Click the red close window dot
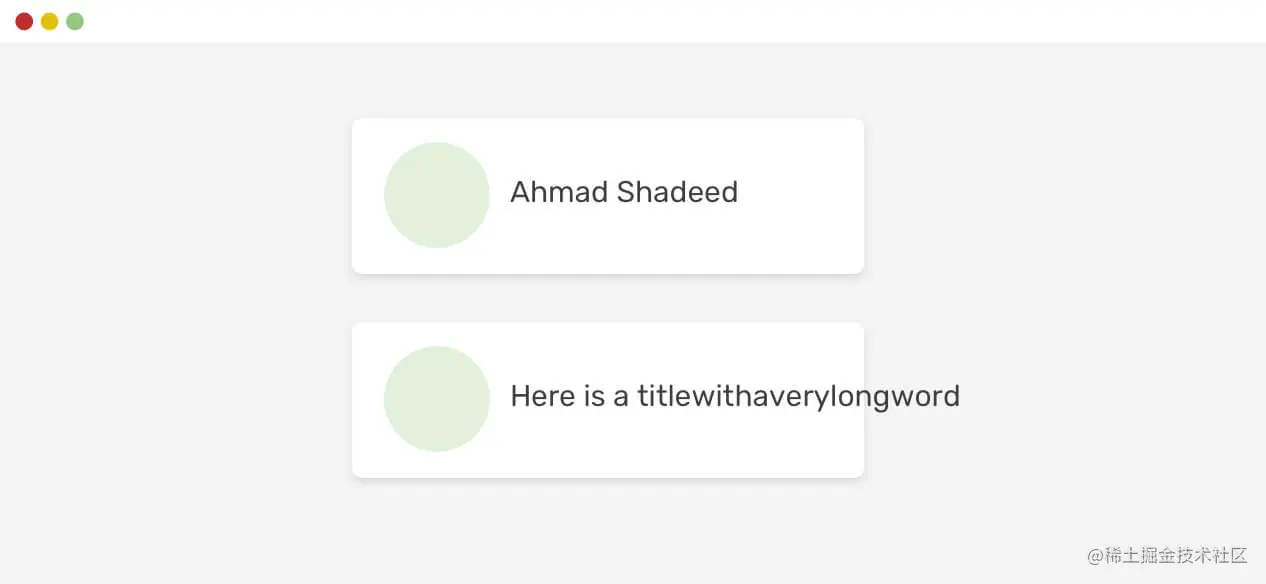1266x584 pixels. tap(24, 21)
